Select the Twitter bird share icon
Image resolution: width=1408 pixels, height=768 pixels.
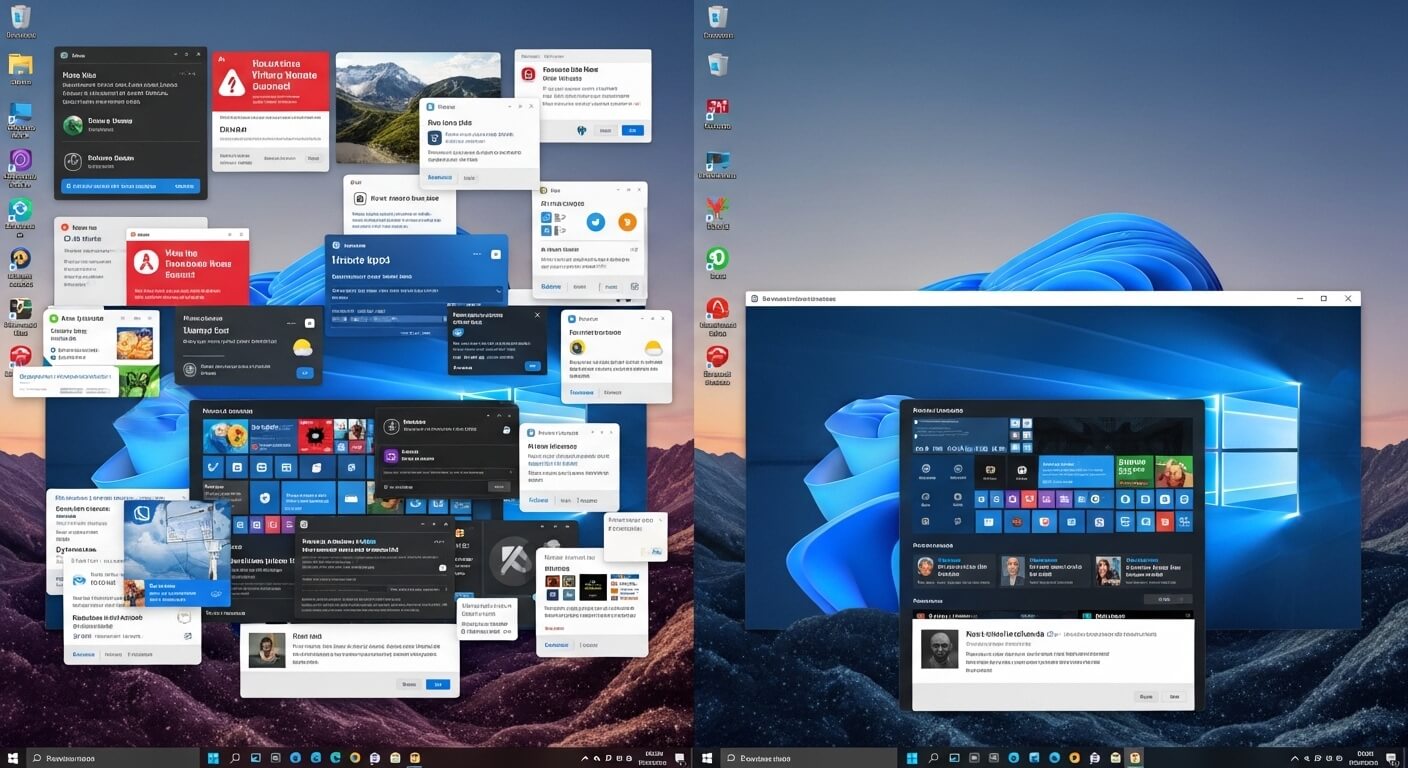(x=595, y=222)
